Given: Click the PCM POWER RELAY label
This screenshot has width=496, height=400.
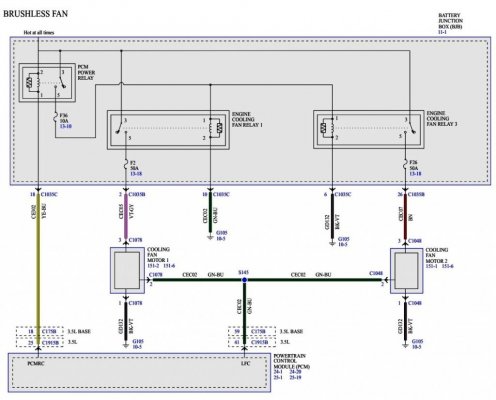Looking at the screenshot, I should [x=86, y=72].
